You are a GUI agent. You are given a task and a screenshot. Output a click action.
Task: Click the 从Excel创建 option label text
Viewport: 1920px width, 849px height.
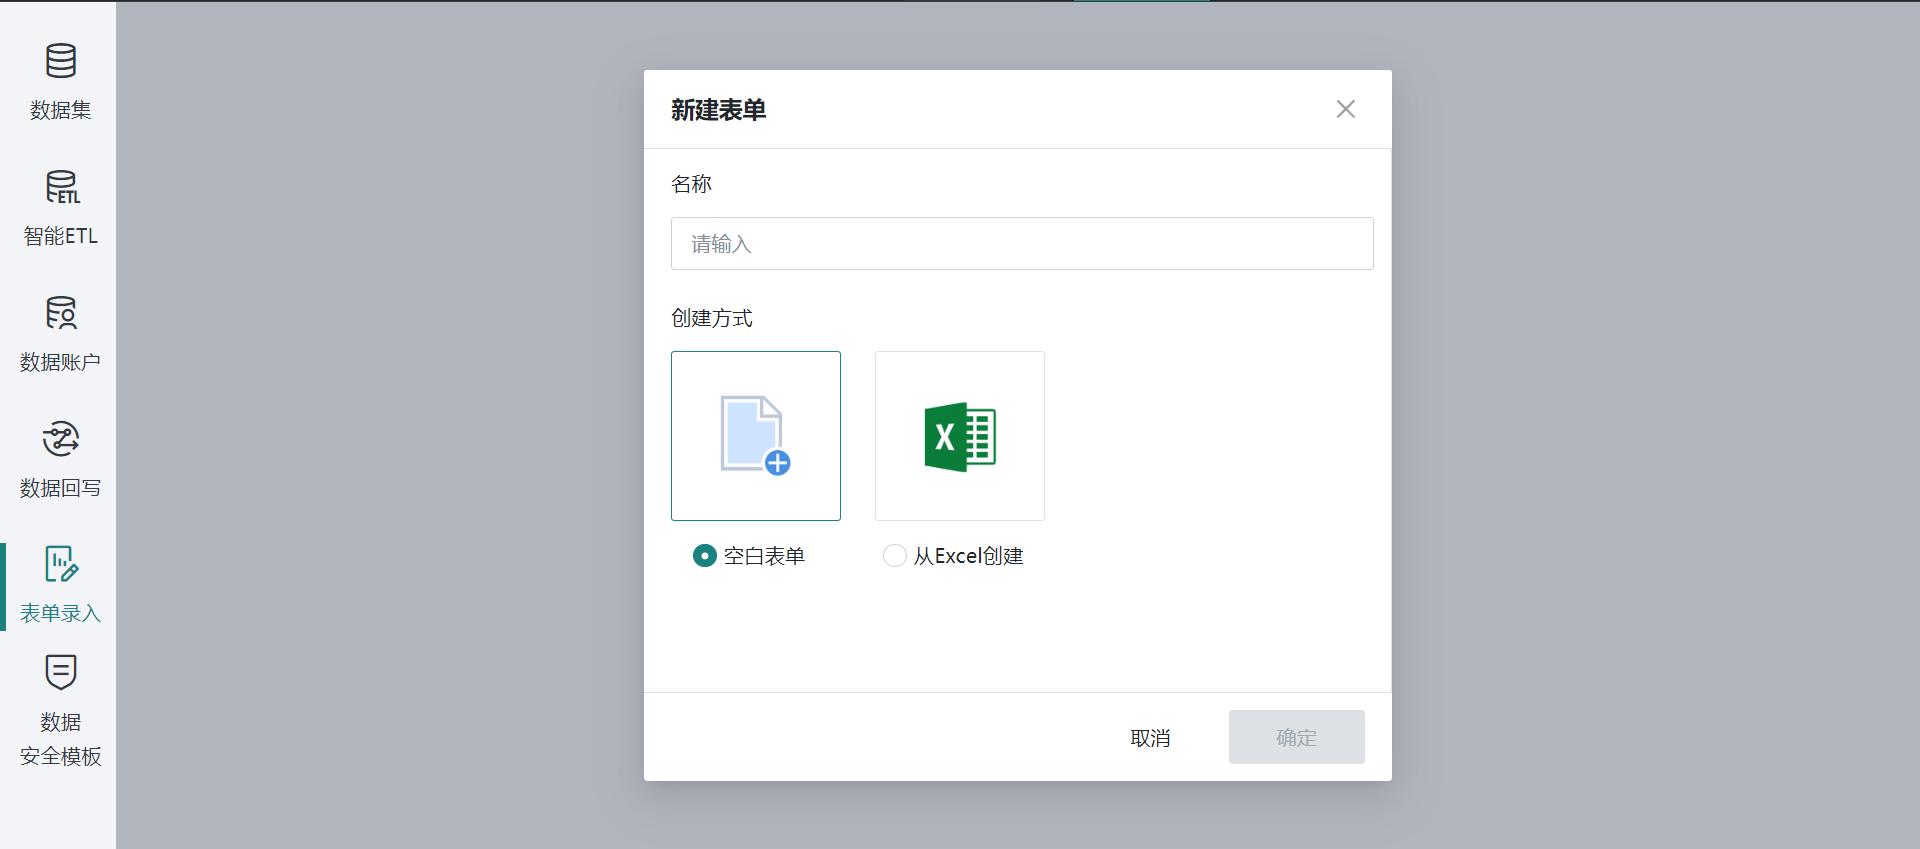coord(968,556)
